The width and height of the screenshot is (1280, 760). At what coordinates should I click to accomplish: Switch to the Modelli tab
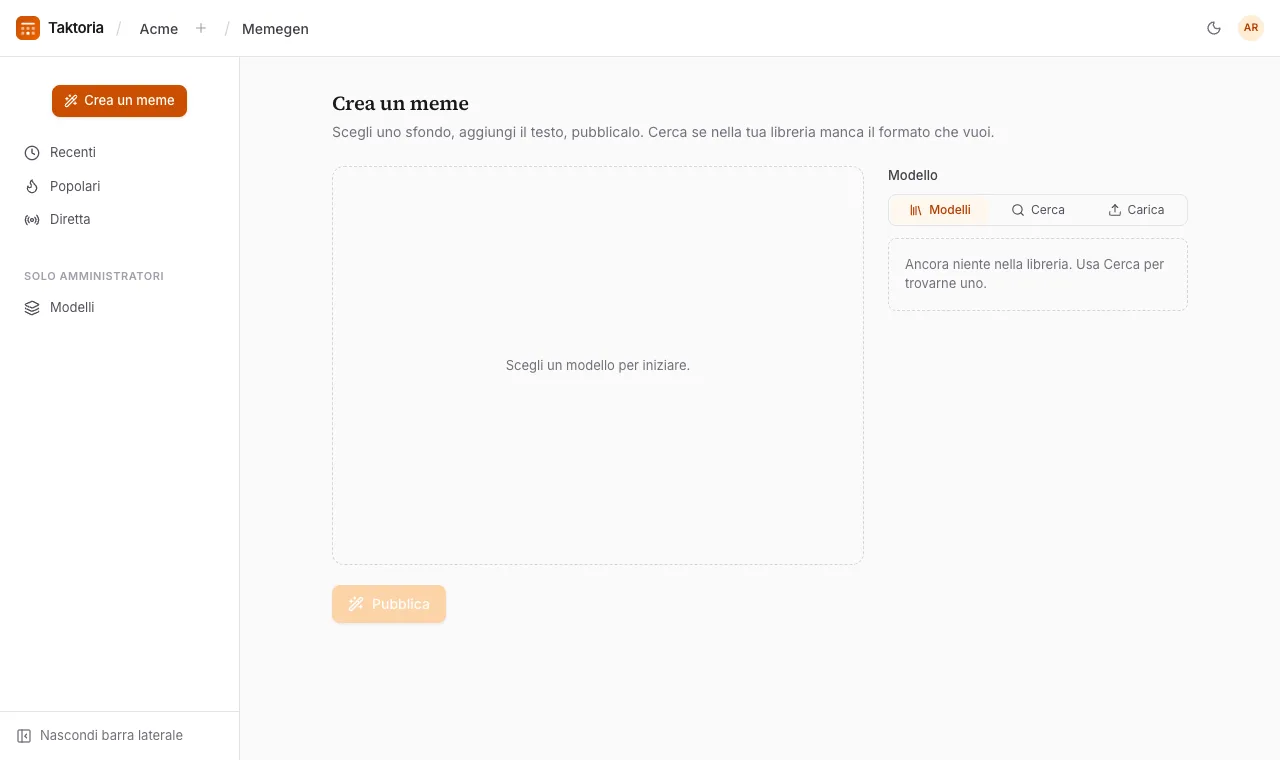(x=940, y=210)
